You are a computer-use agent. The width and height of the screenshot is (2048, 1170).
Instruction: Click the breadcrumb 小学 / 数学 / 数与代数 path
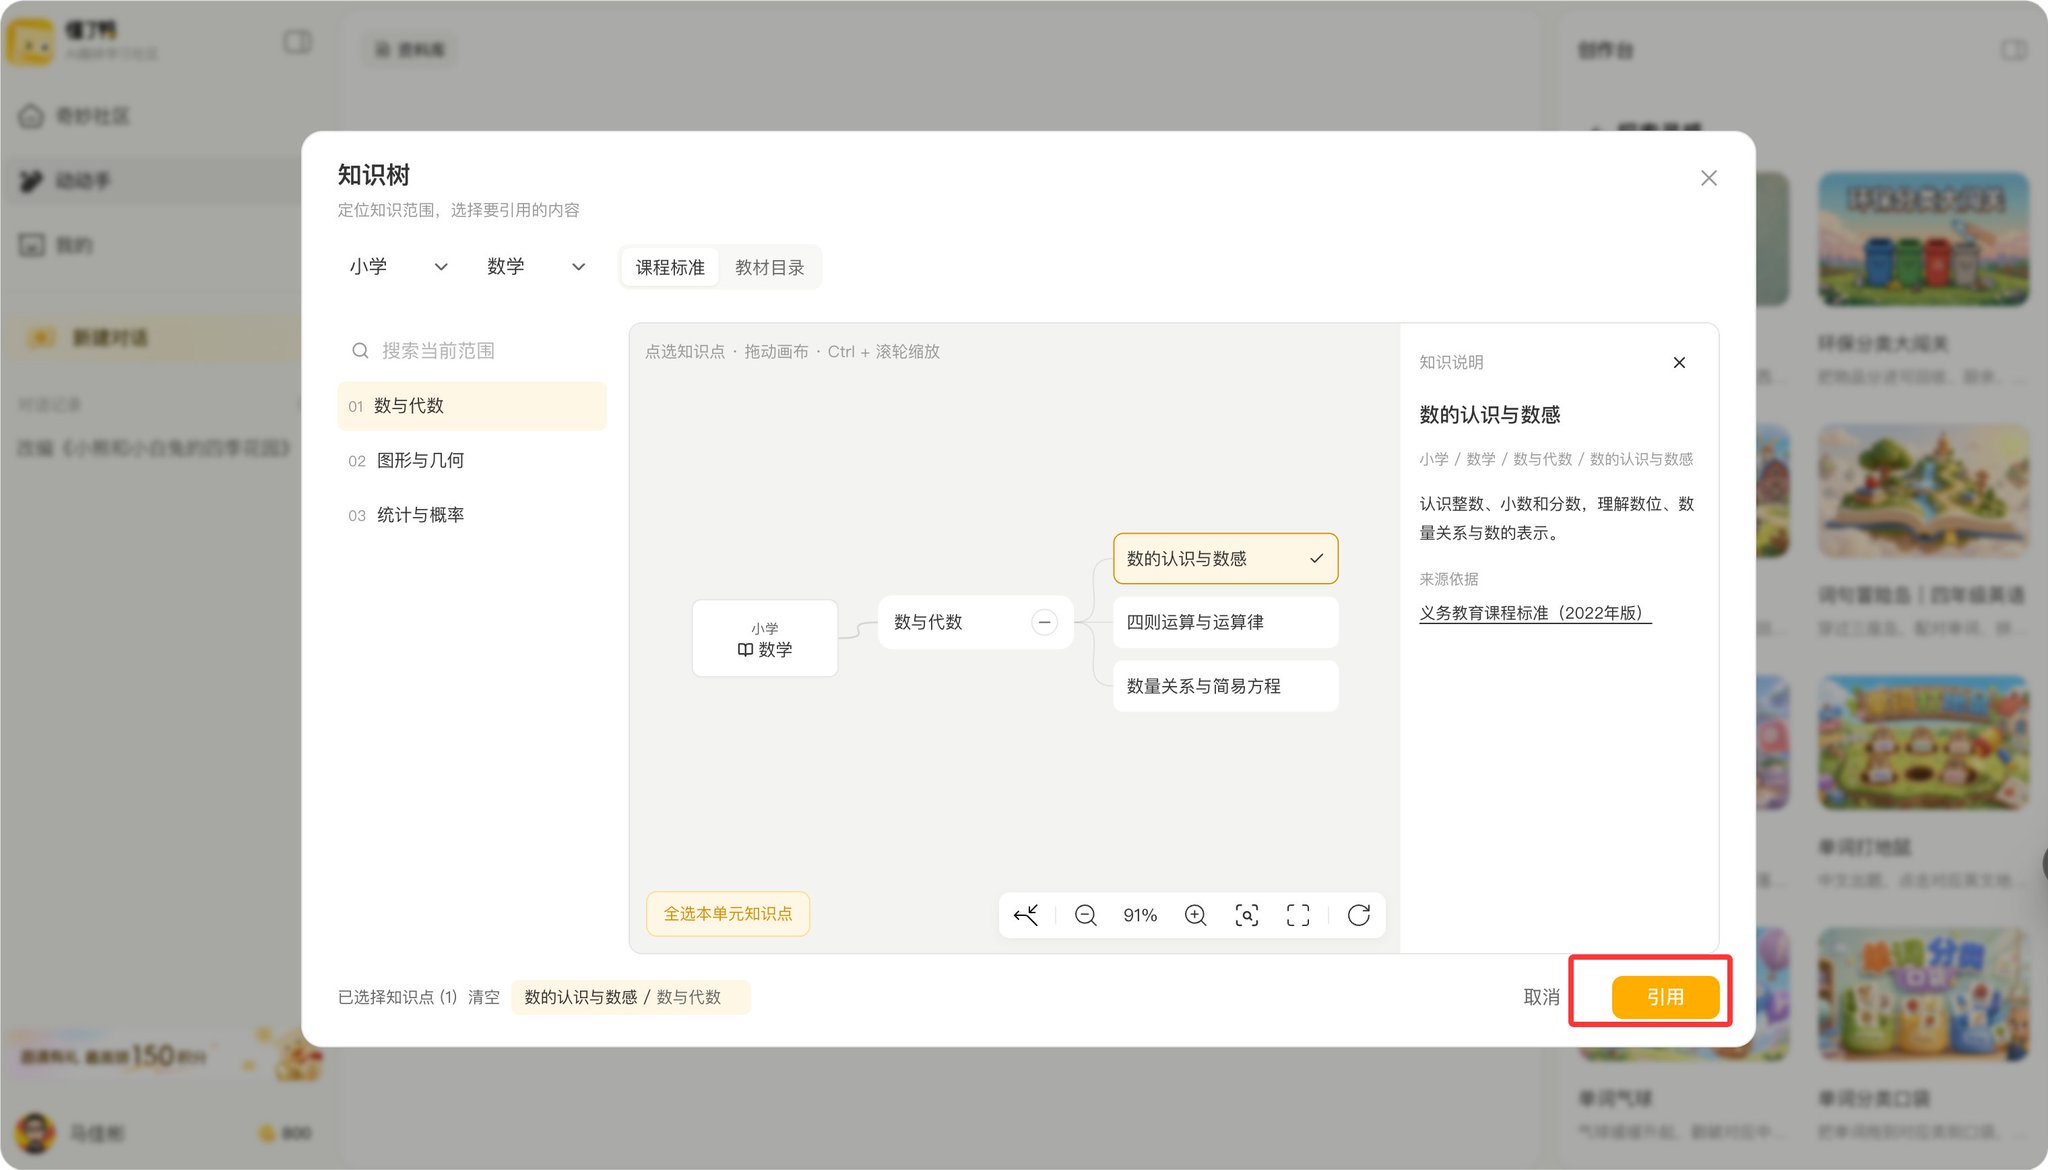(1556, 459)
